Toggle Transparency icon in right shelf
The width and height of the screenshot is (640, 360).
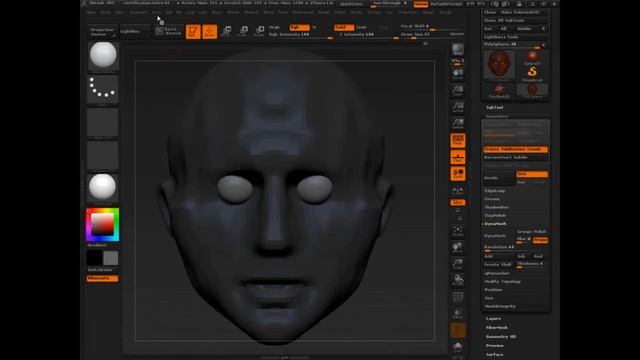pyautogui.click(x=458, y=313)
